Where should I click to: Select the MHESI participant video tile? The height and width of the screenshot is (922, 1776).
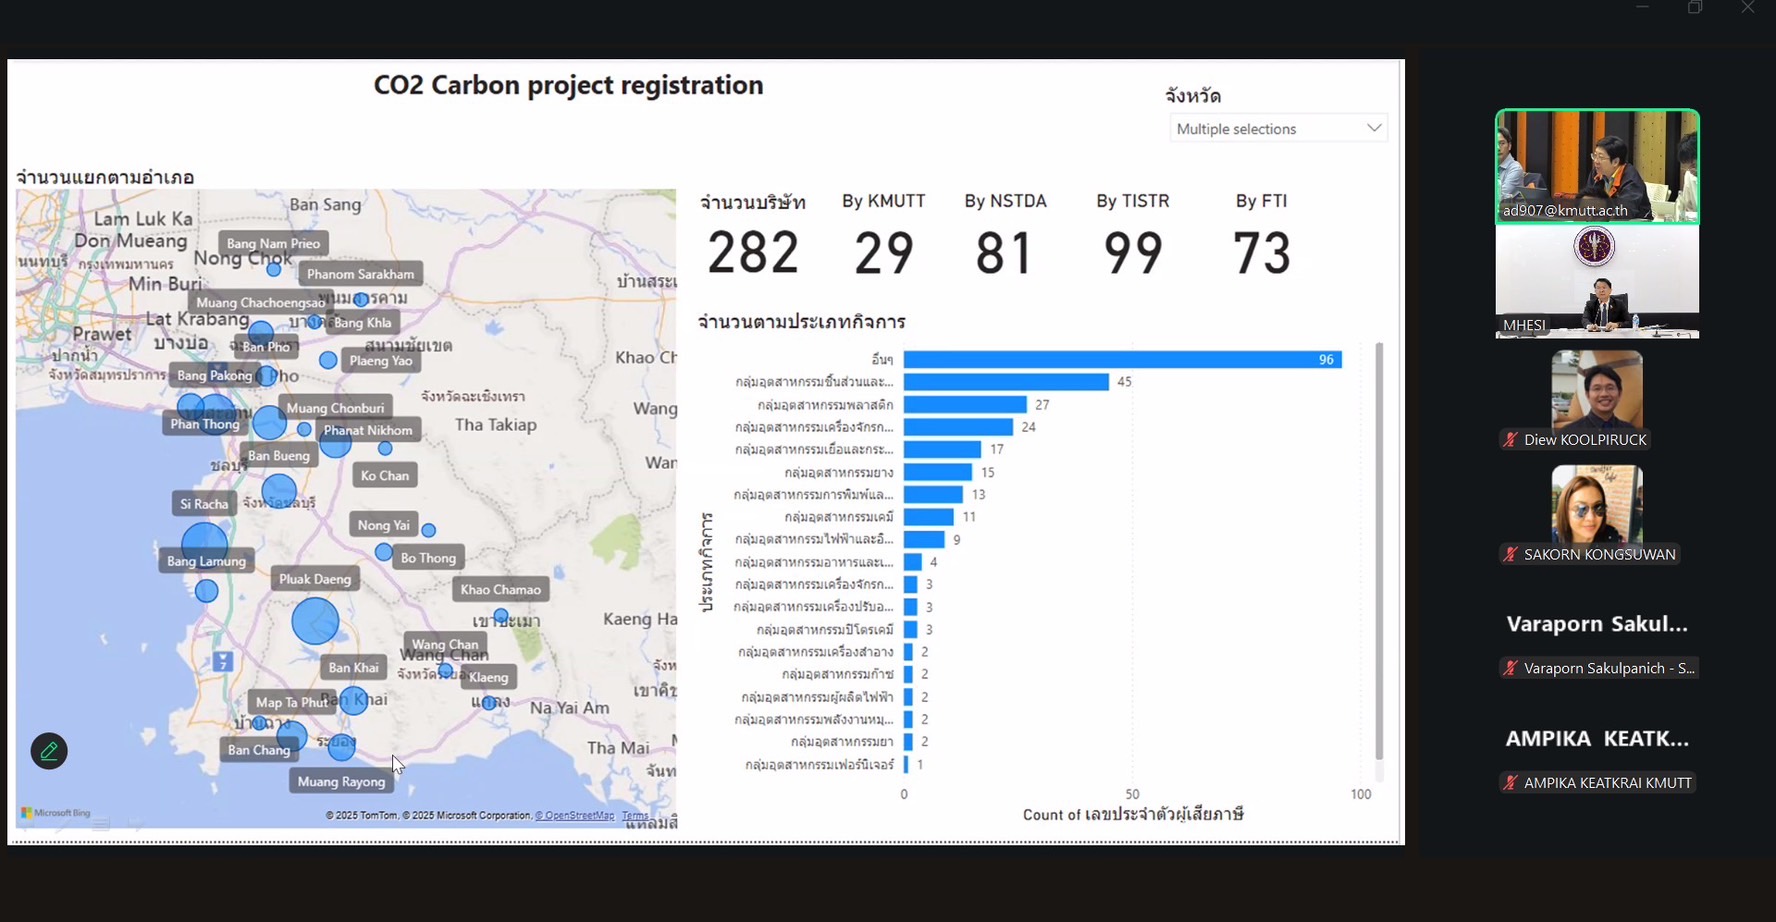1597,282
